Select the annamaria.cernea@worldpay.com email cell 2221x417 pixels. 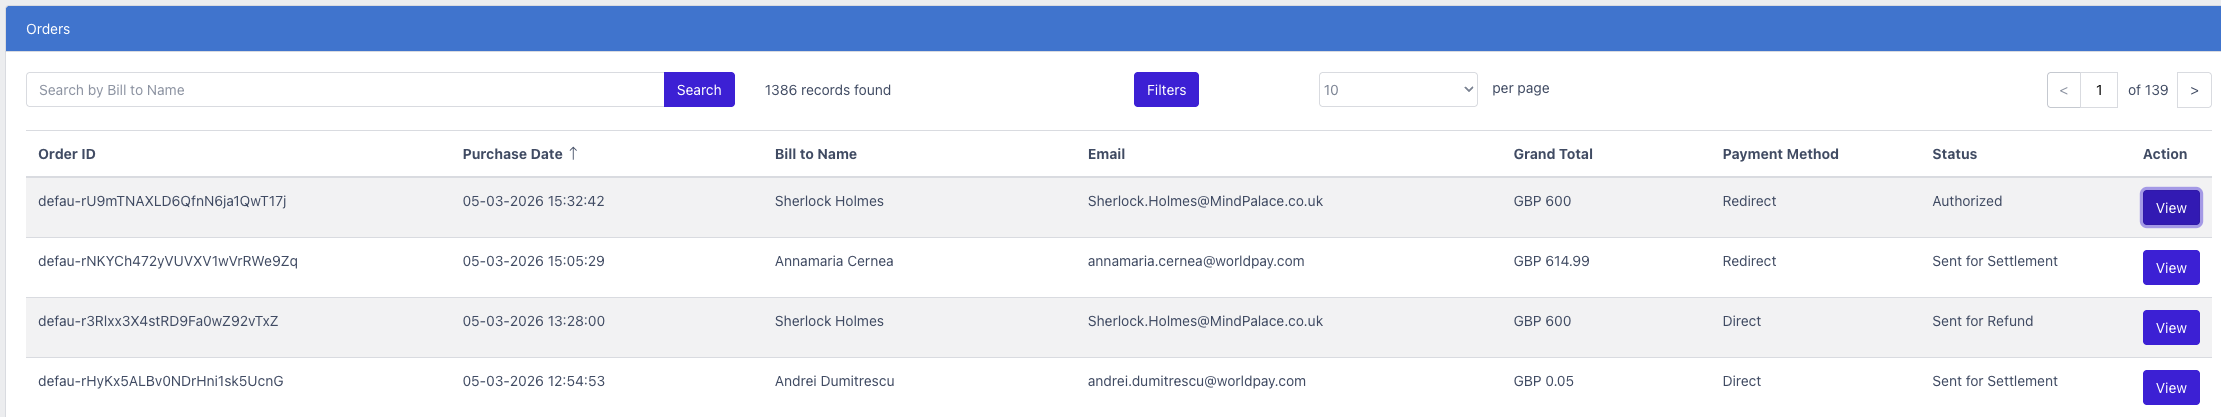pos(1195,261)
